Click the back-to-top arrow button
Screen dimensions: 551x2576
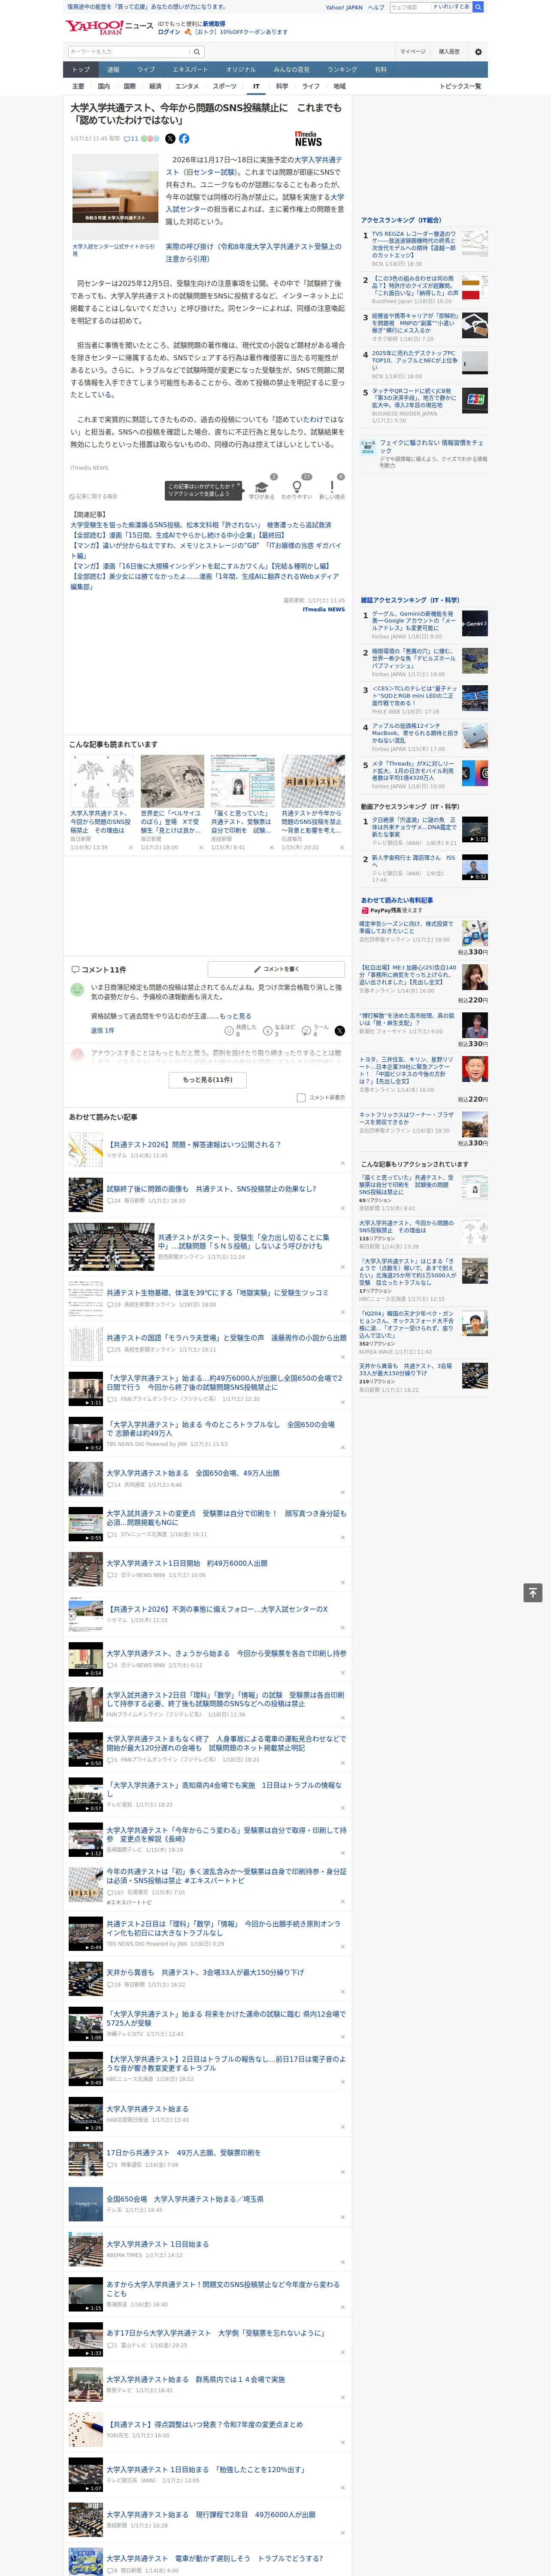[533, 1592]
